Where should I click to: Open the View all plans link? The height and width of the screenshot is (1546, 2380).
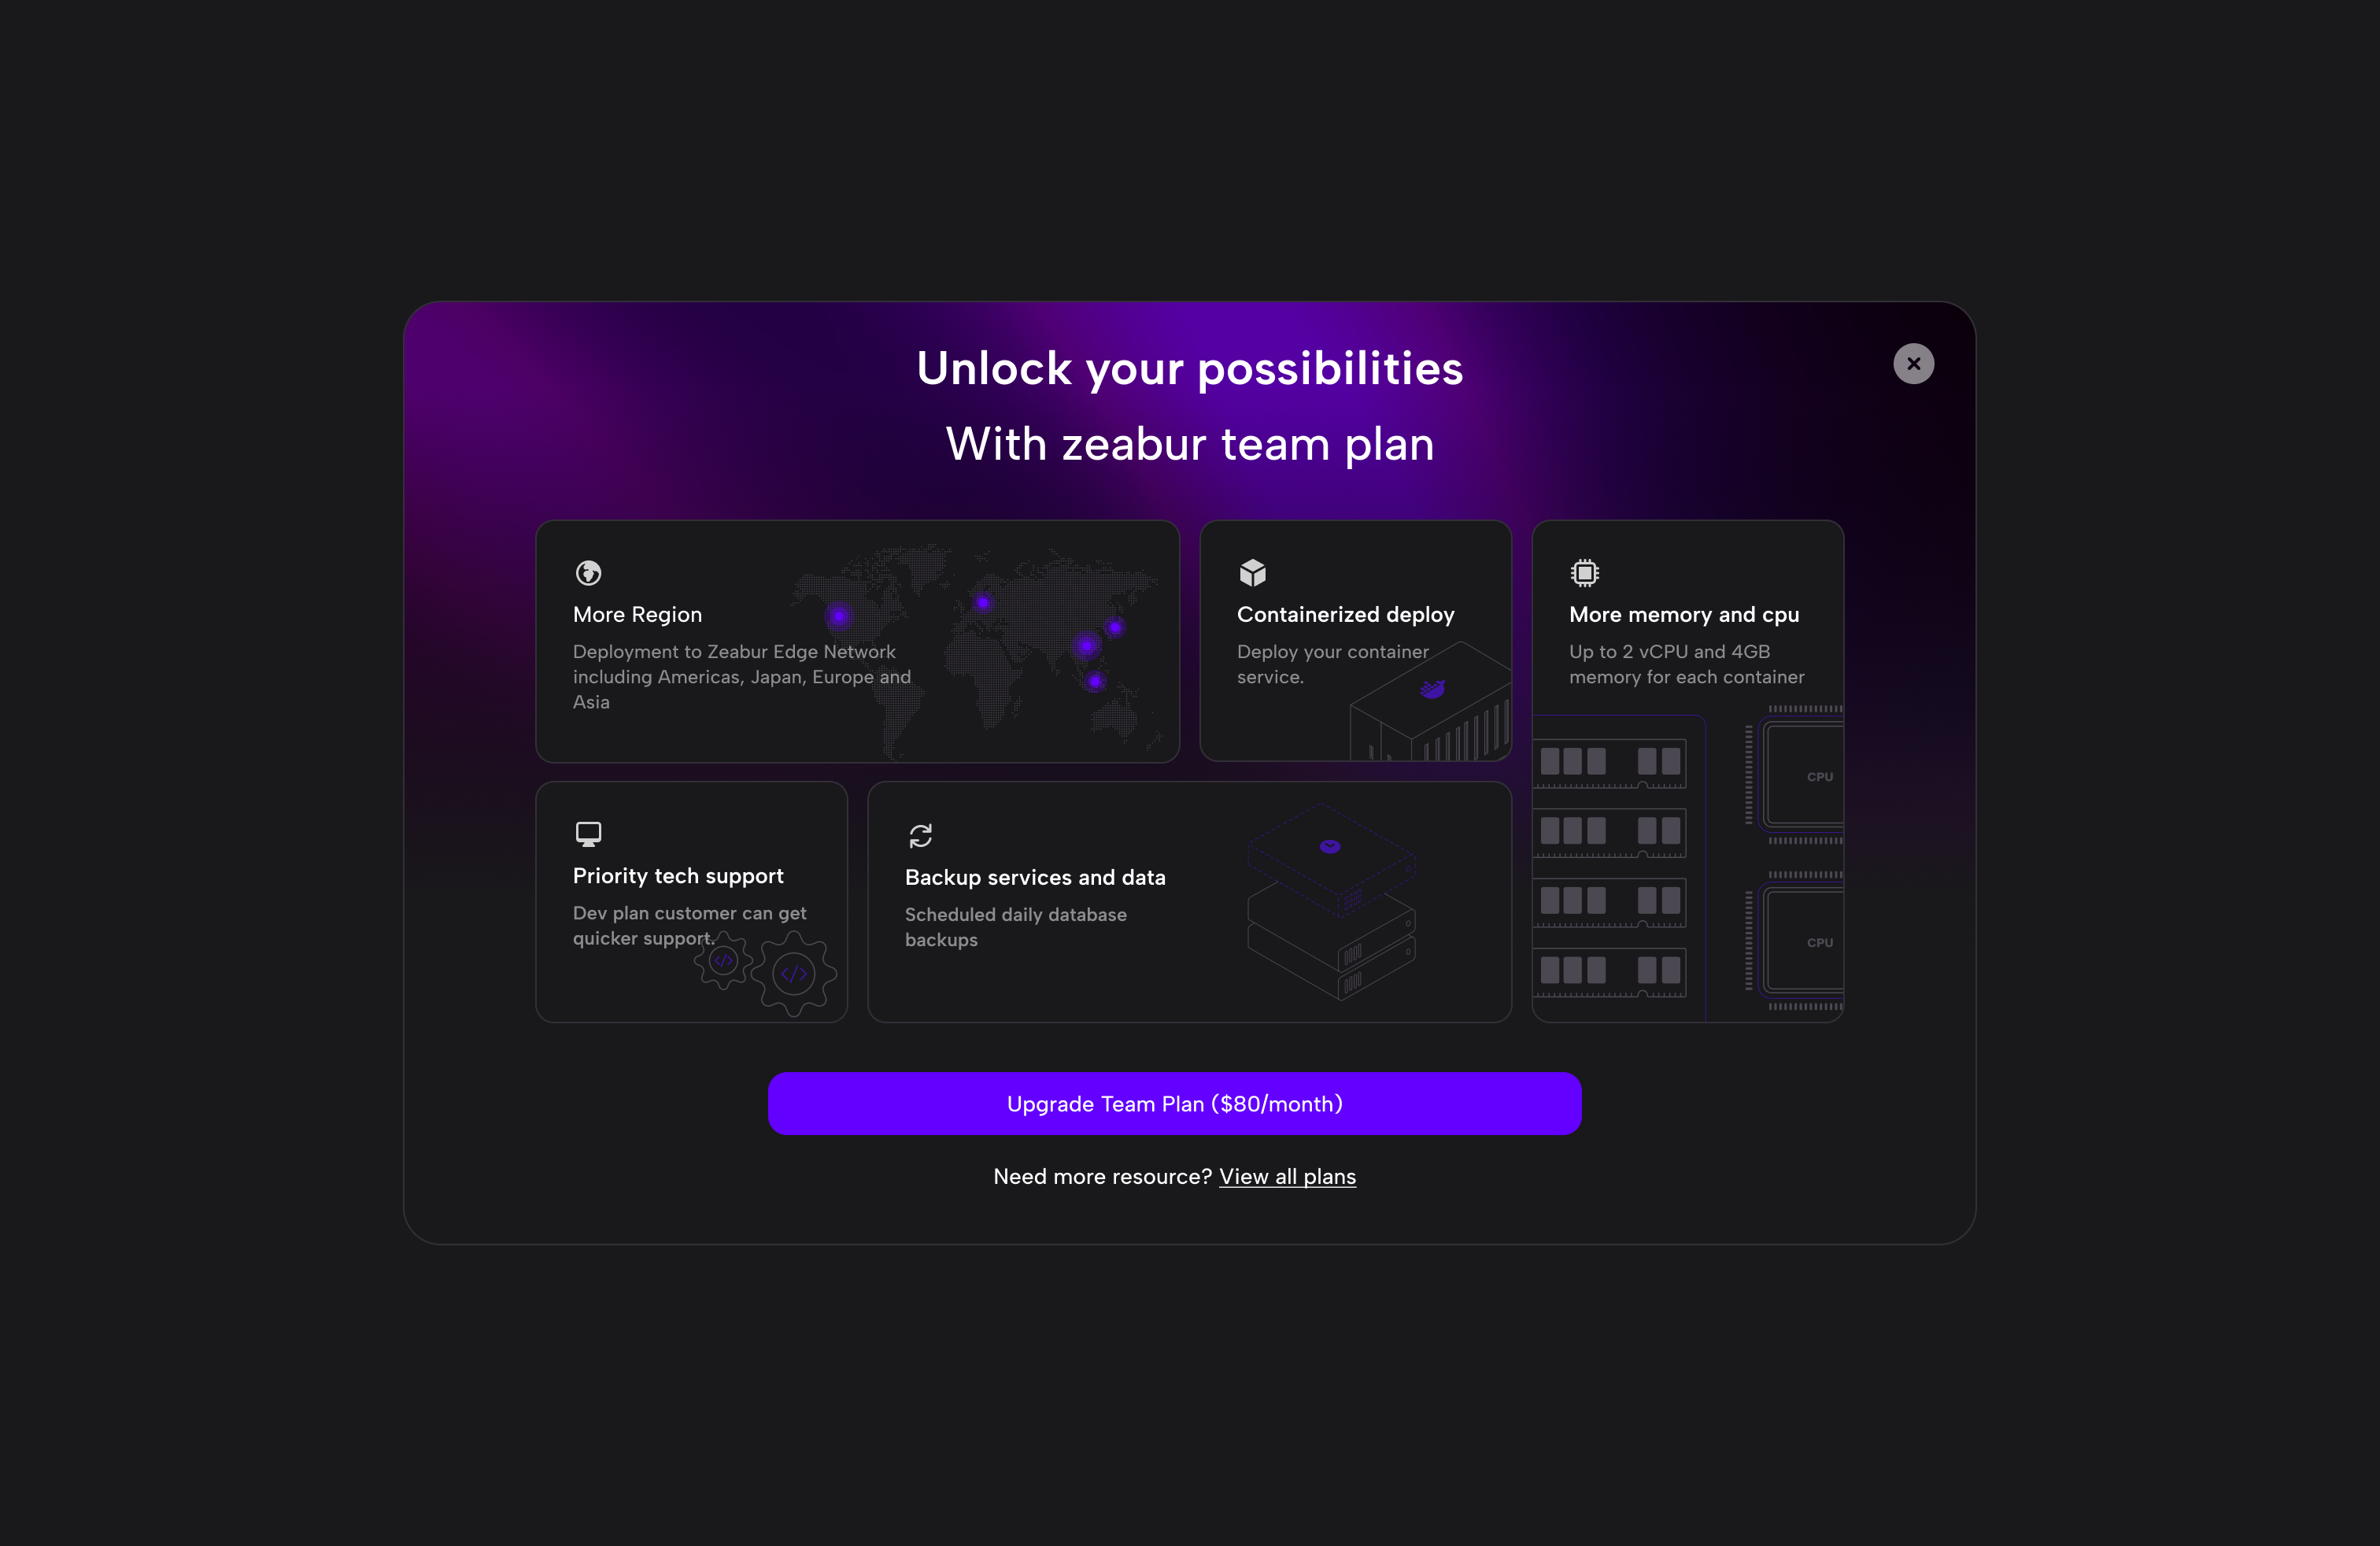[1287, 1176]
